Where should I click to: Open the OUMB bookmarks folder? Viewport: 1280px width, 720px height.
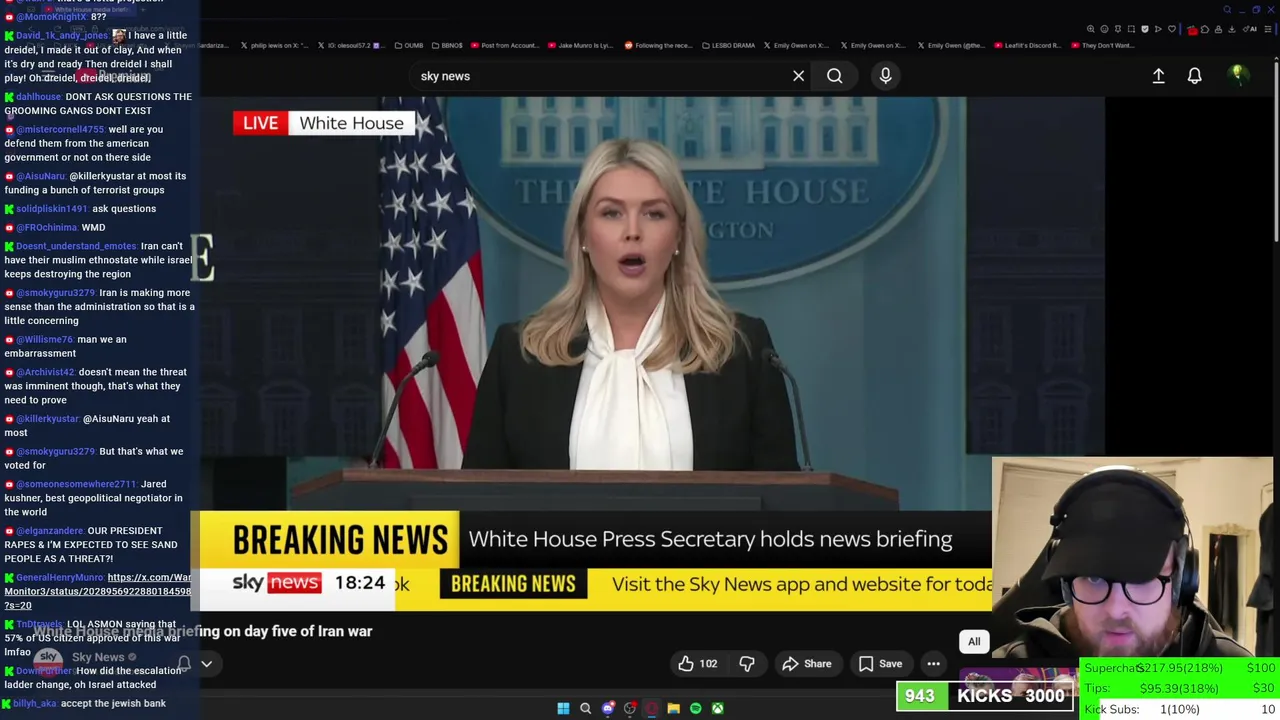(x=408, y=45)
